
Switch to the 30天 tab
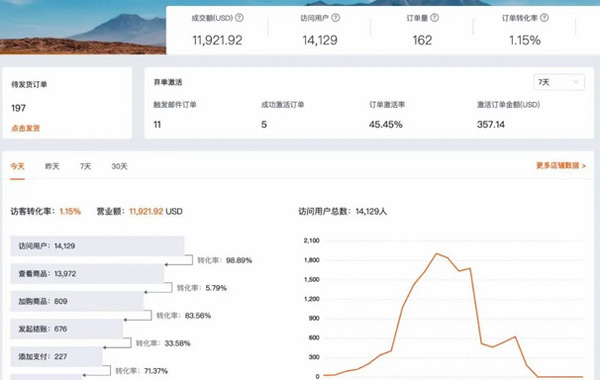coord(119,166)
